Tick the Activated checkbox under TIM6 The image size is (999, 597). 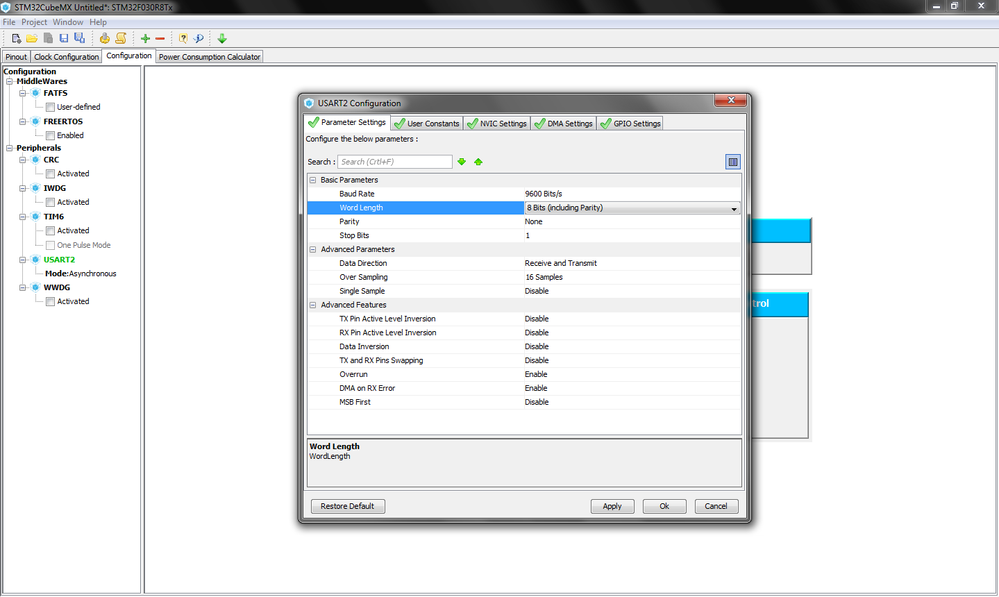[50, 231]
